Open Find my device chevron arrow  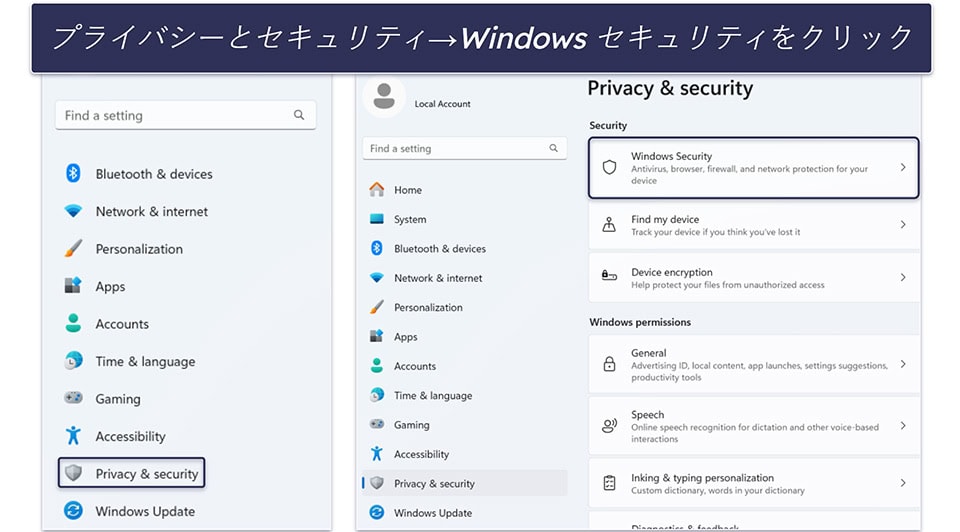pos(903,225)
